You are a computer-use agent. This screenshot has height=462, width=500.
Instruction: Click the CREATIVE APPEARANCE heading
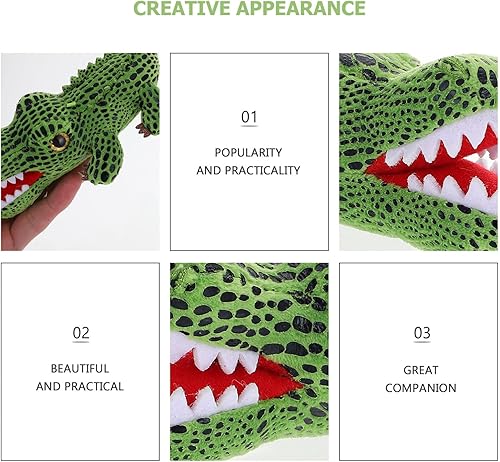(x=249, y=7)
